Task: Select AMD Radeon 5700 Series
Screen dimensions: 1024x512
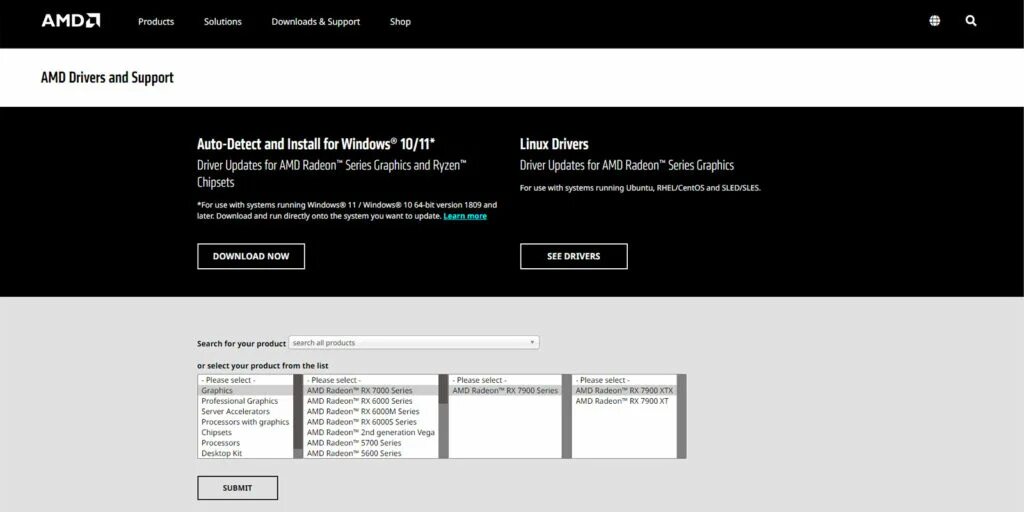Action: (x=371, y=443)
